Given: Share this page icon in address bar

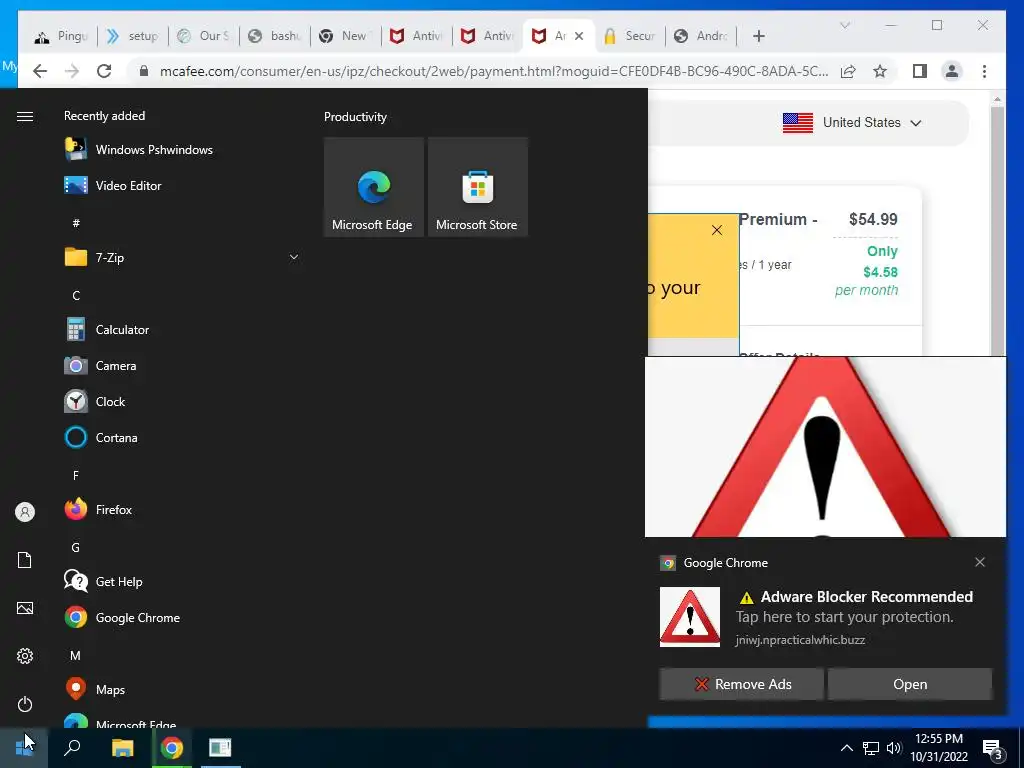Looking at the screenshot, I should click(x=848, y=71).
